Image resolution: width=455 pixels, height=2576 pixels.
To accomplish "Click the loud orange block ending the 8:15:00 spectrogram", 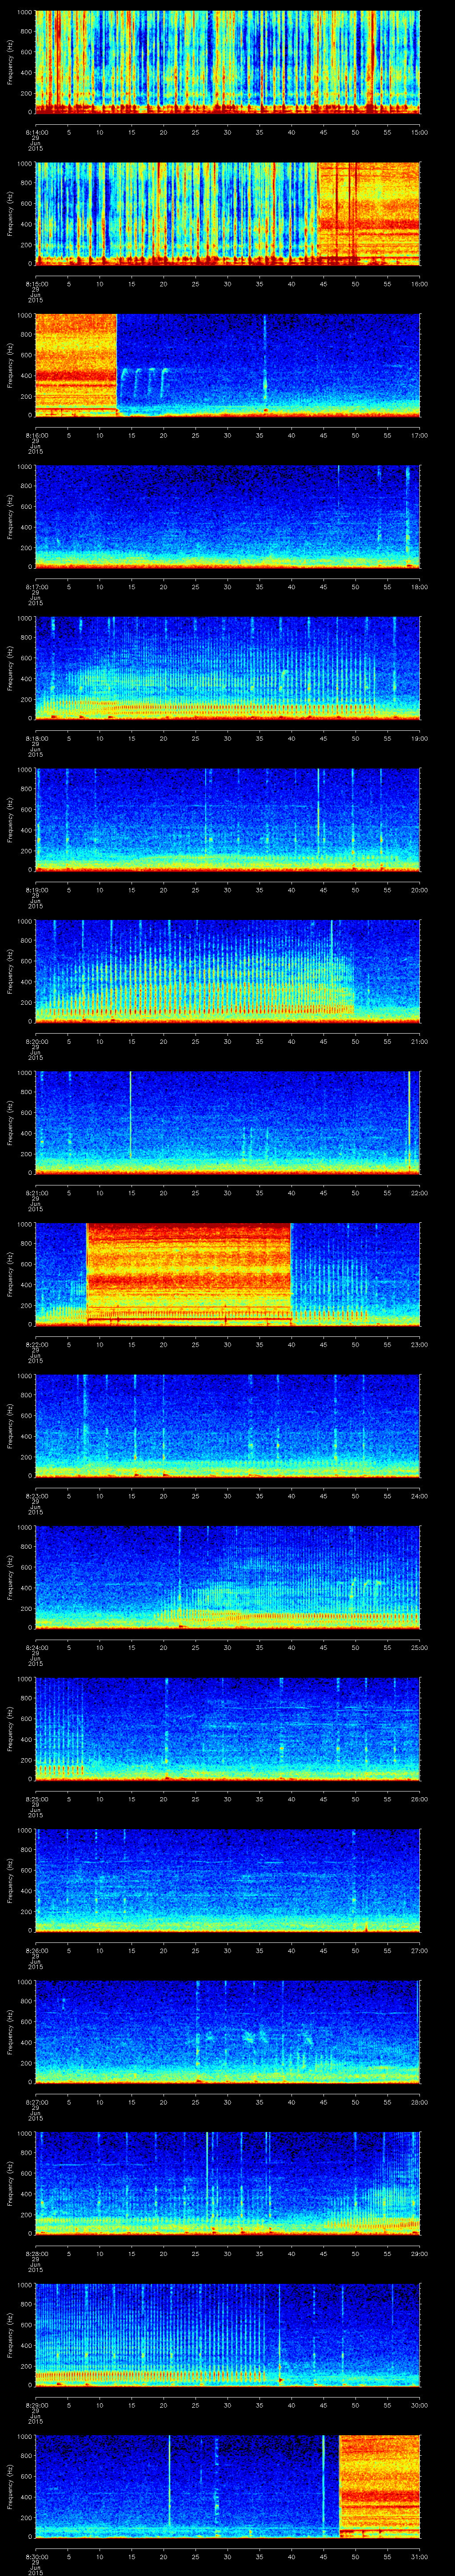I will point(369,213).
